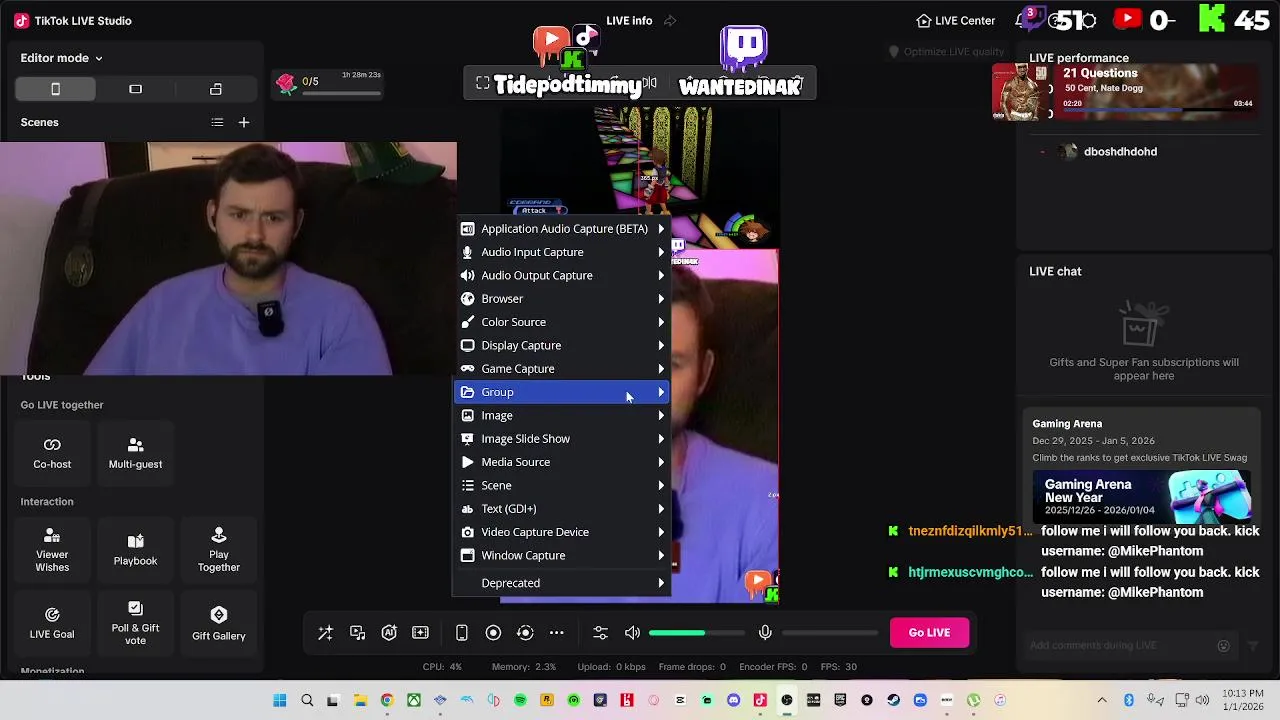Image resolution: width=1280 pixels, height=720 pixels.
Task: Select the dual-screen layout mode
Action: click(x=216, y=89)
